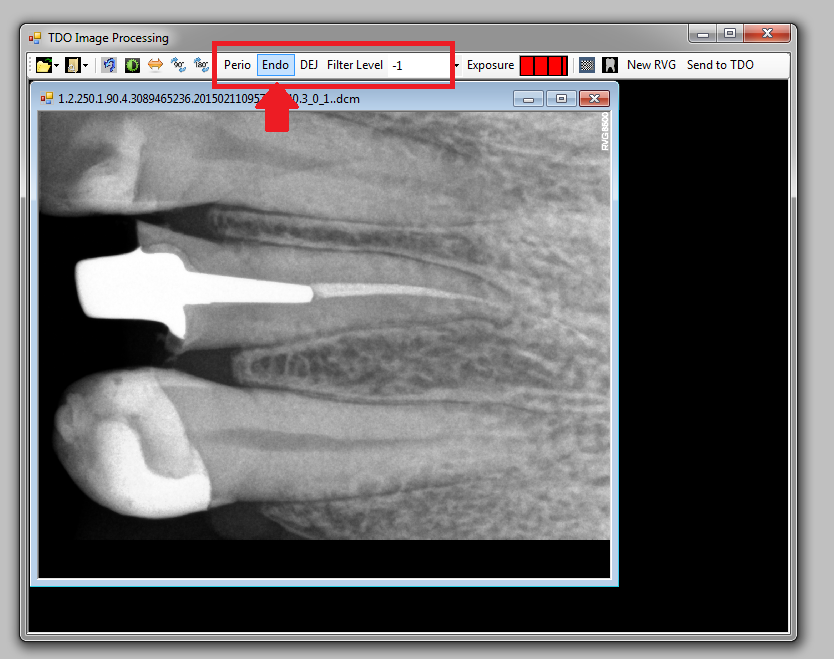Click the Filter Level value field

[x=418, y=65]
